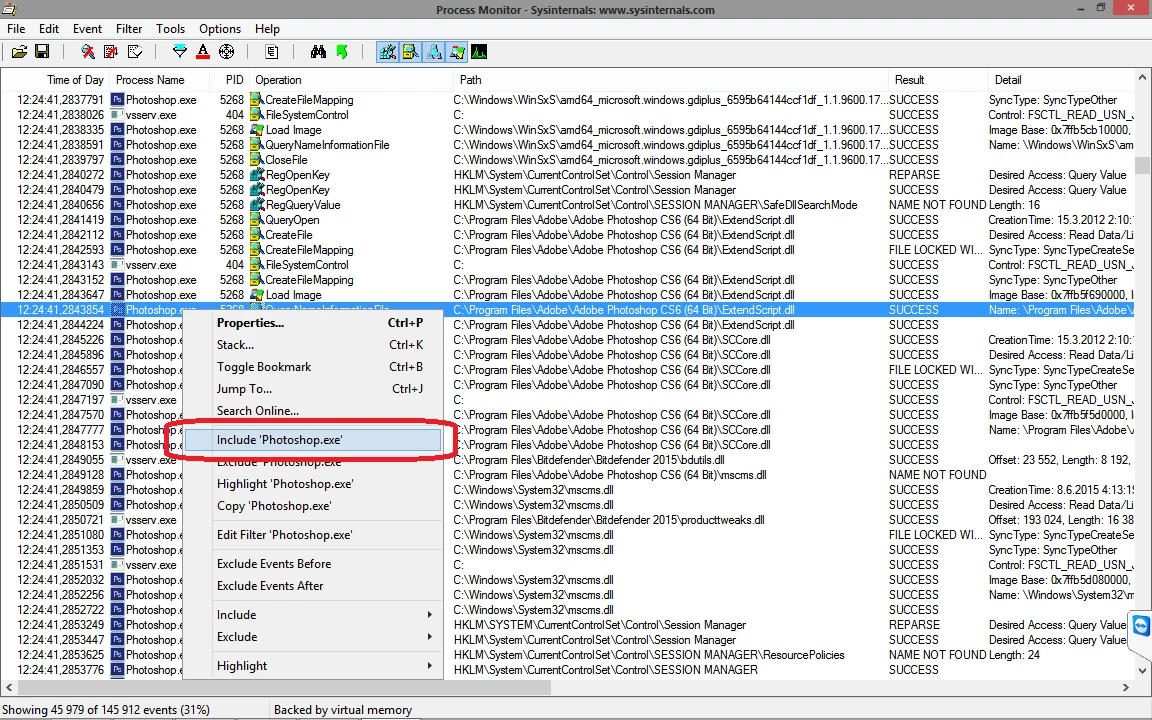Click horizontal scrollbar right arrow
1152x720 pixels.
1126,688
